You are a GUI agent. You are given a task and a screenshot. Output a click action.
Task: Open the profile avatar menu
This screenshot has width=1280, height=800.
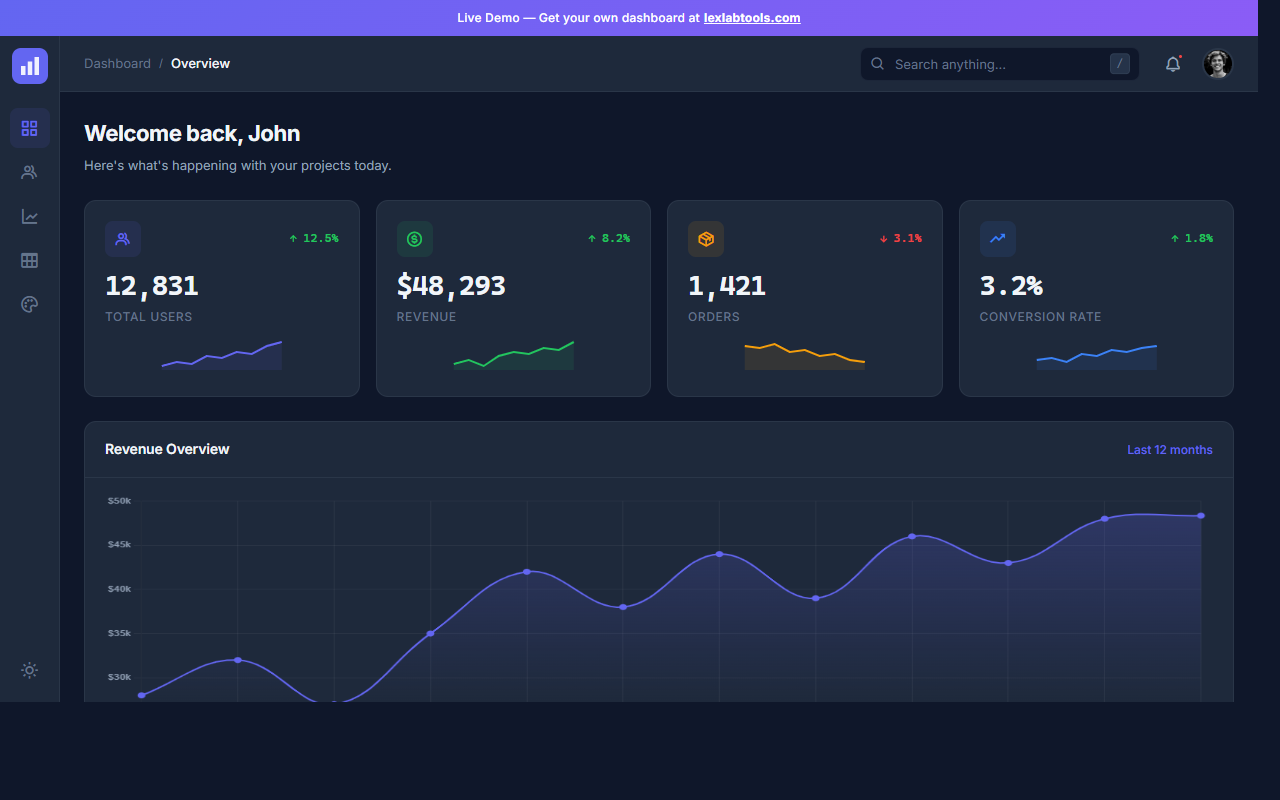[1217, 63]
